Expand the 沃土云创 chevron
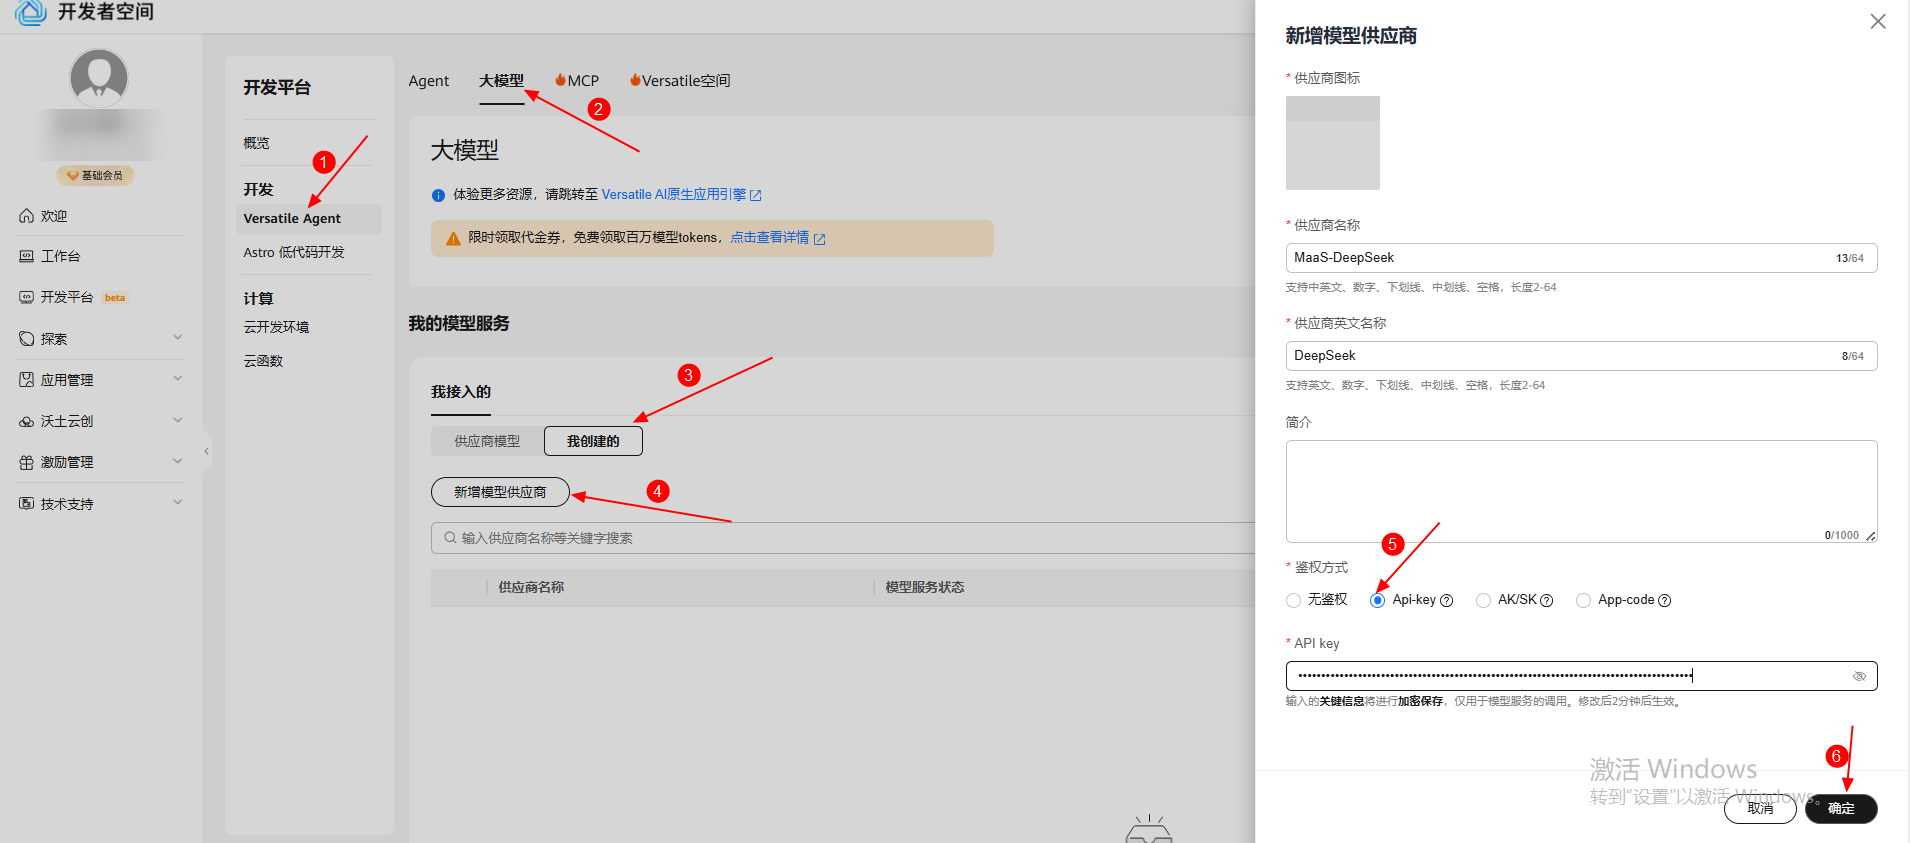 [178, 420]
